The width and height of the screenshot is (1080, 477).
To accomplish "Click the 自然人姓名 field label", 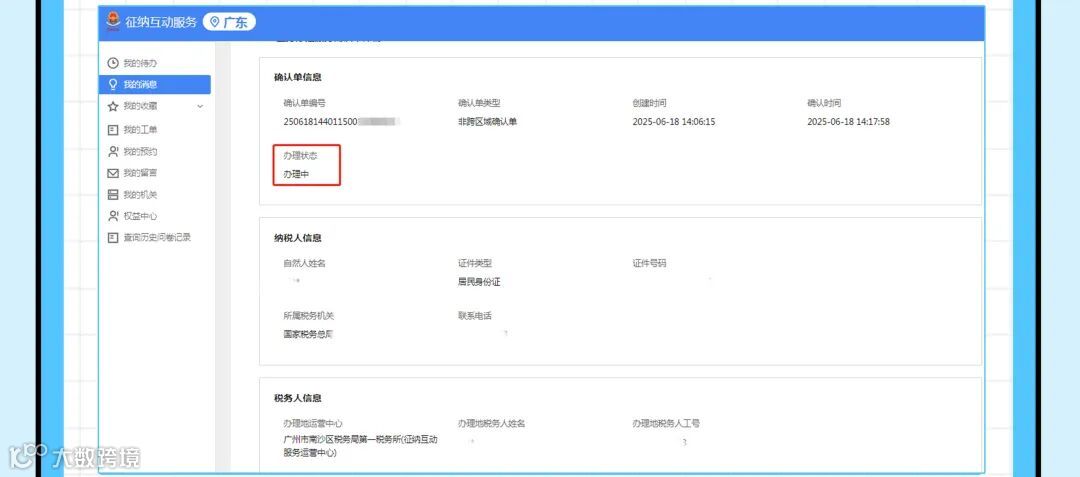I will [x=304, y=264].
